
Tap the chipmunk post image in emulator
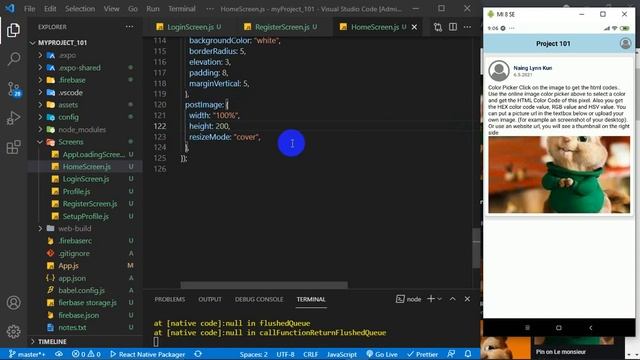[x=559, y=174]
